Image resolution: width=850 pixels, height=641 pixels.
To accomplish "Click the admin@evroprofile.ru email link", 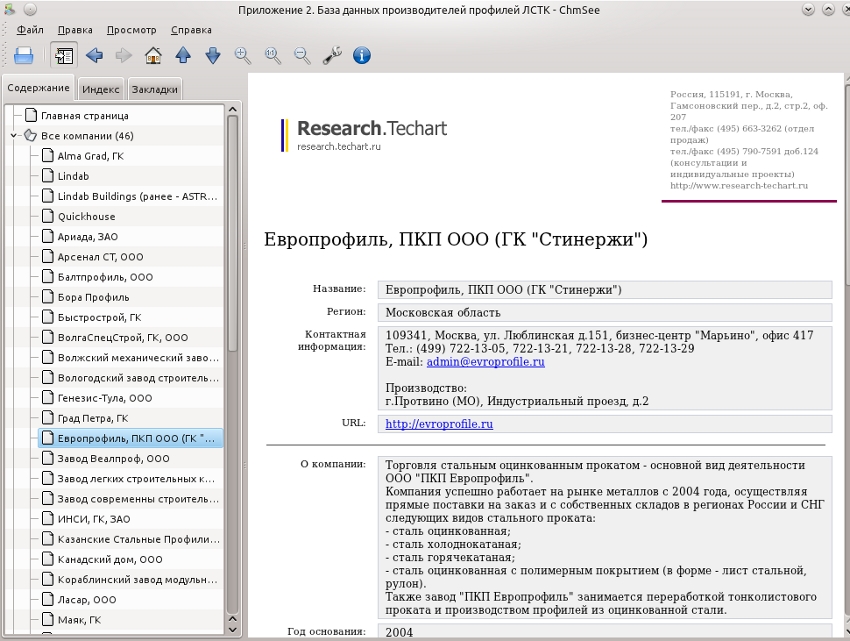I will 485,362.
